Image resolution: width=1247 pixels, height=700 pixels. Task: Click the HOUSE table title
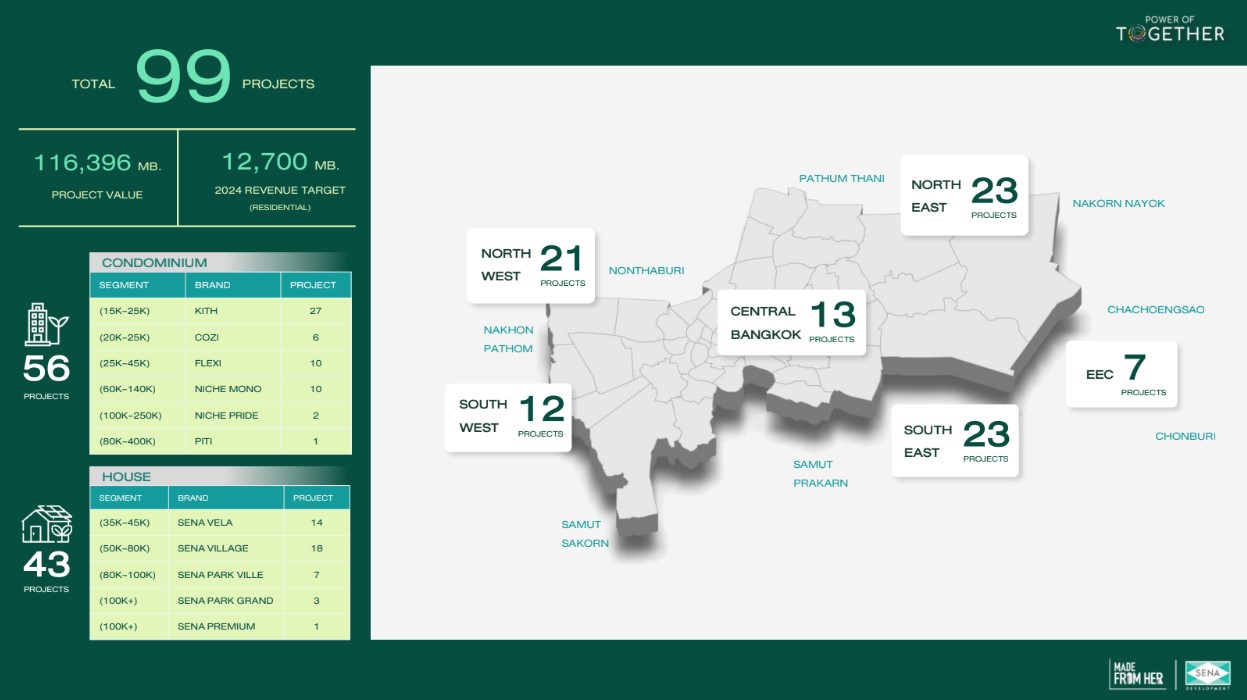(x=126, y=477)
